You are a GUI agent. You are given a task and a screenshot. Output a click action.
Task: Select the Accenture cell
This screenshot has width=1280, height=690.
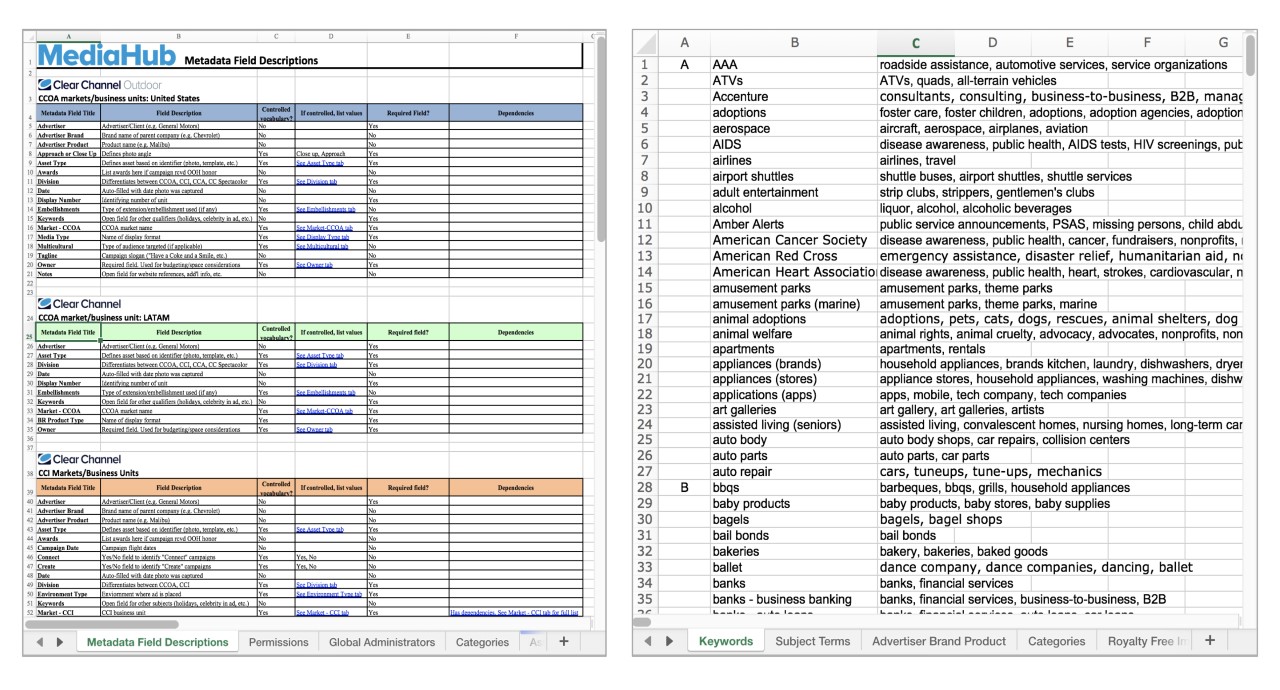coord(793,97)
